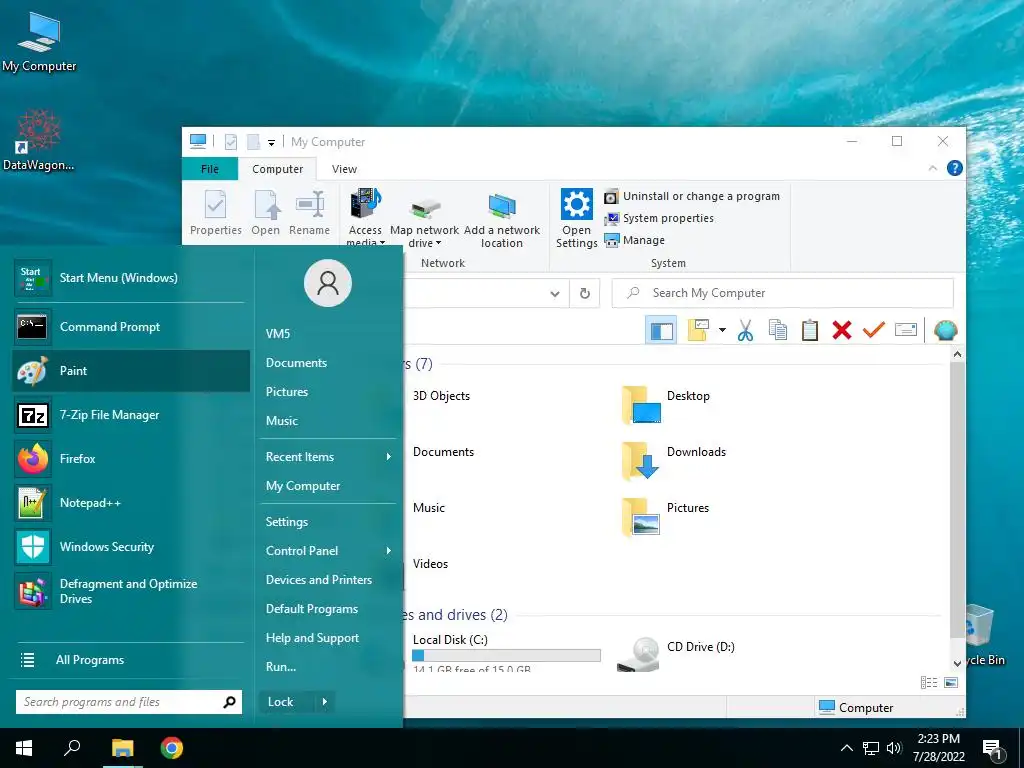1024x768 pixels.
Task: Open Customize Quick Access Toolbar dropdown
Action: (271, 142)
